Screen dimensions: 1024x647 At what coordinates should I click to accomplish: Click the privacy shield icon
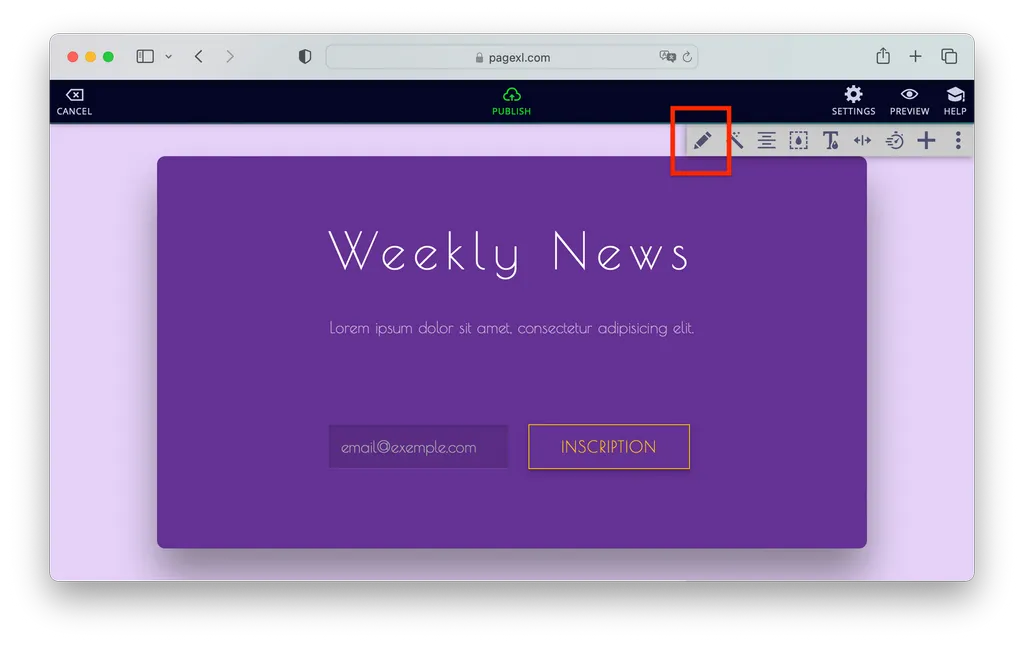pos(305,57)
